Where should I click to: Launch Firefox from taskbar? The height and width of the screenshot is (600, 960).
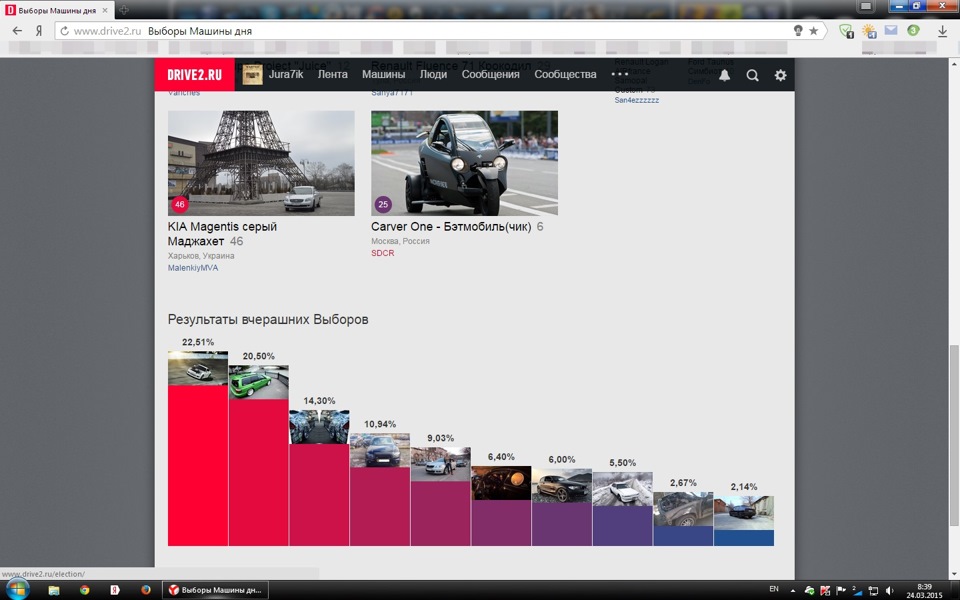click(146, 590)
